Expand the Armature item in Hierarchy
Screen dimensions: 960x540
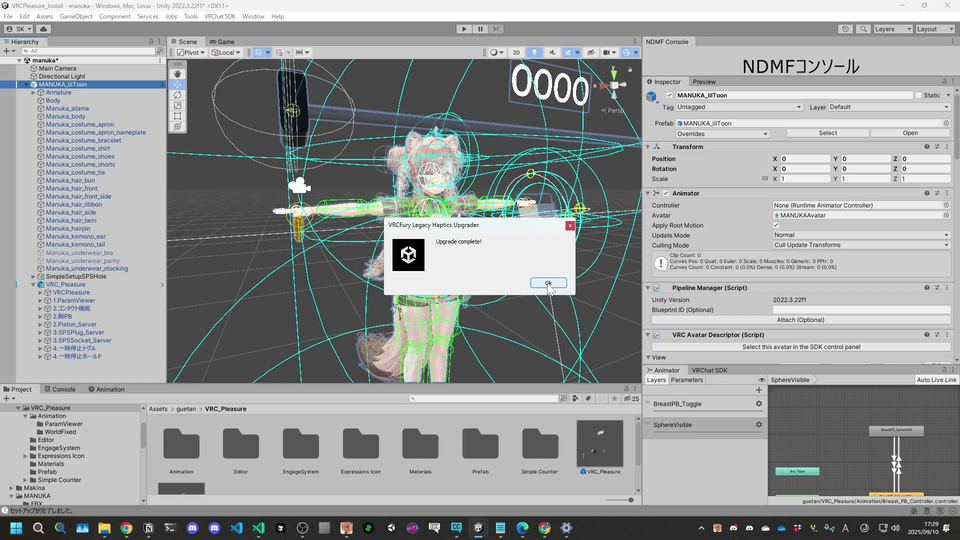(33, 92)
